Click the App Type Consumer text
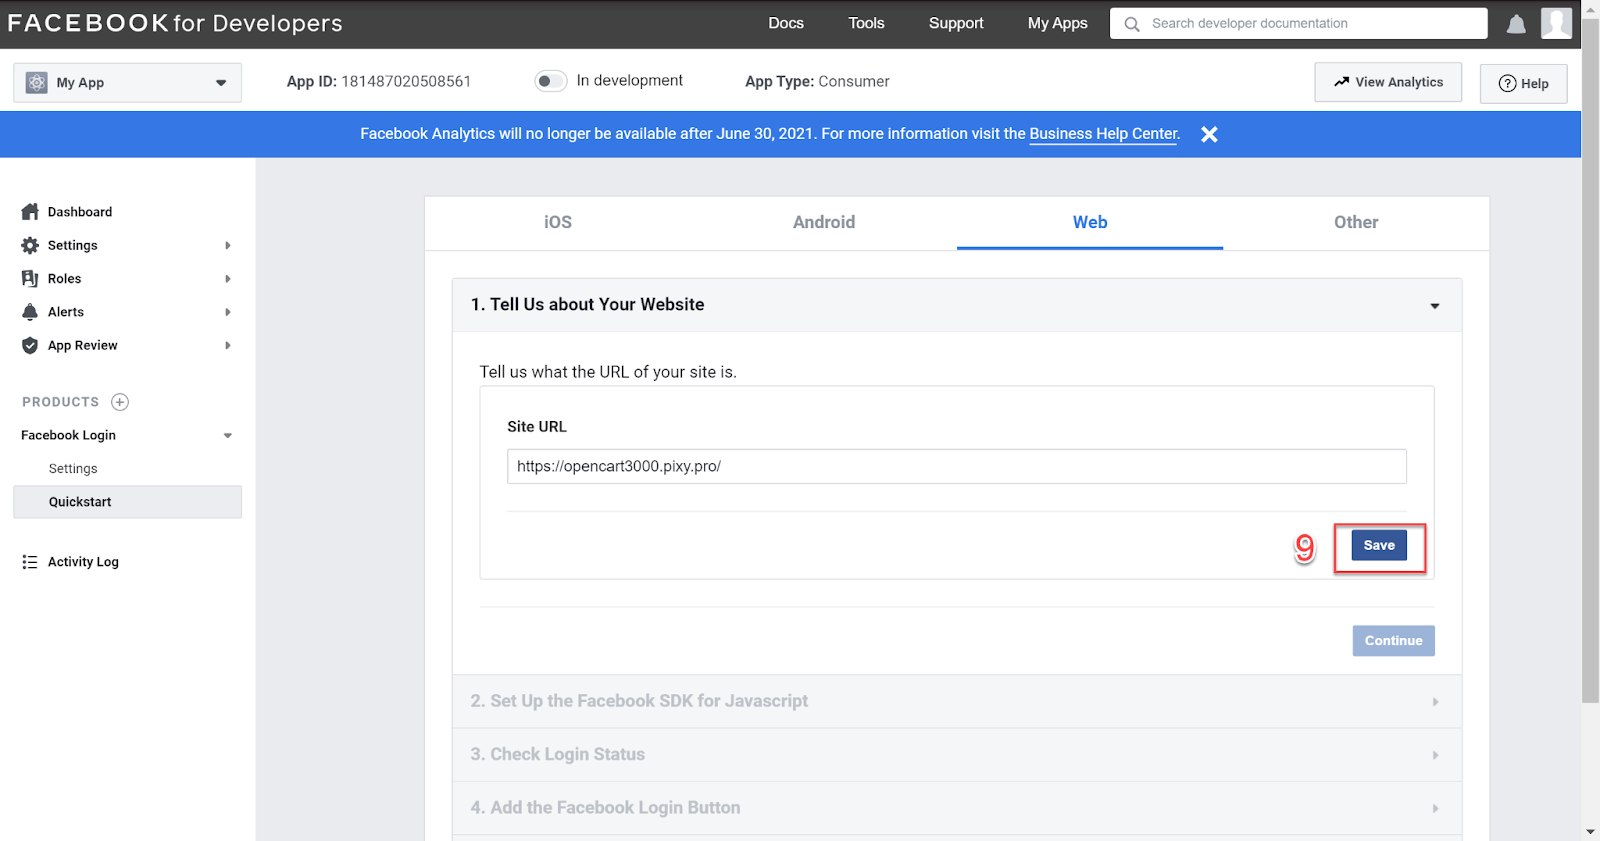1600x841 pixels. 817,82
